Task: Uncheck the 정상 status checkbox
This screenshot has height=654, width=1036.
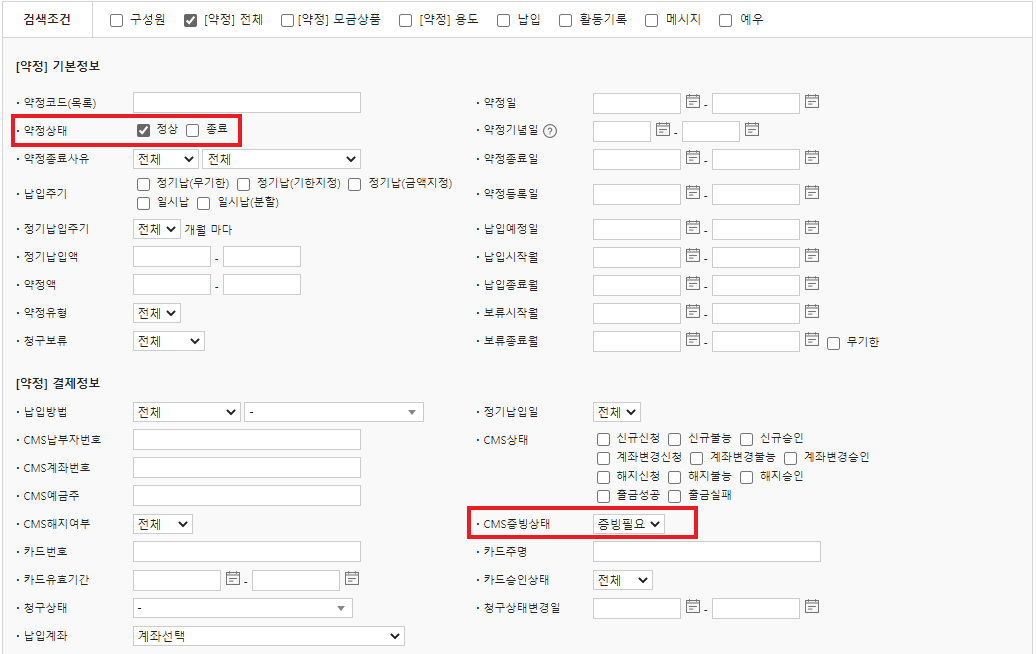Action: click(x=144, y=130)
